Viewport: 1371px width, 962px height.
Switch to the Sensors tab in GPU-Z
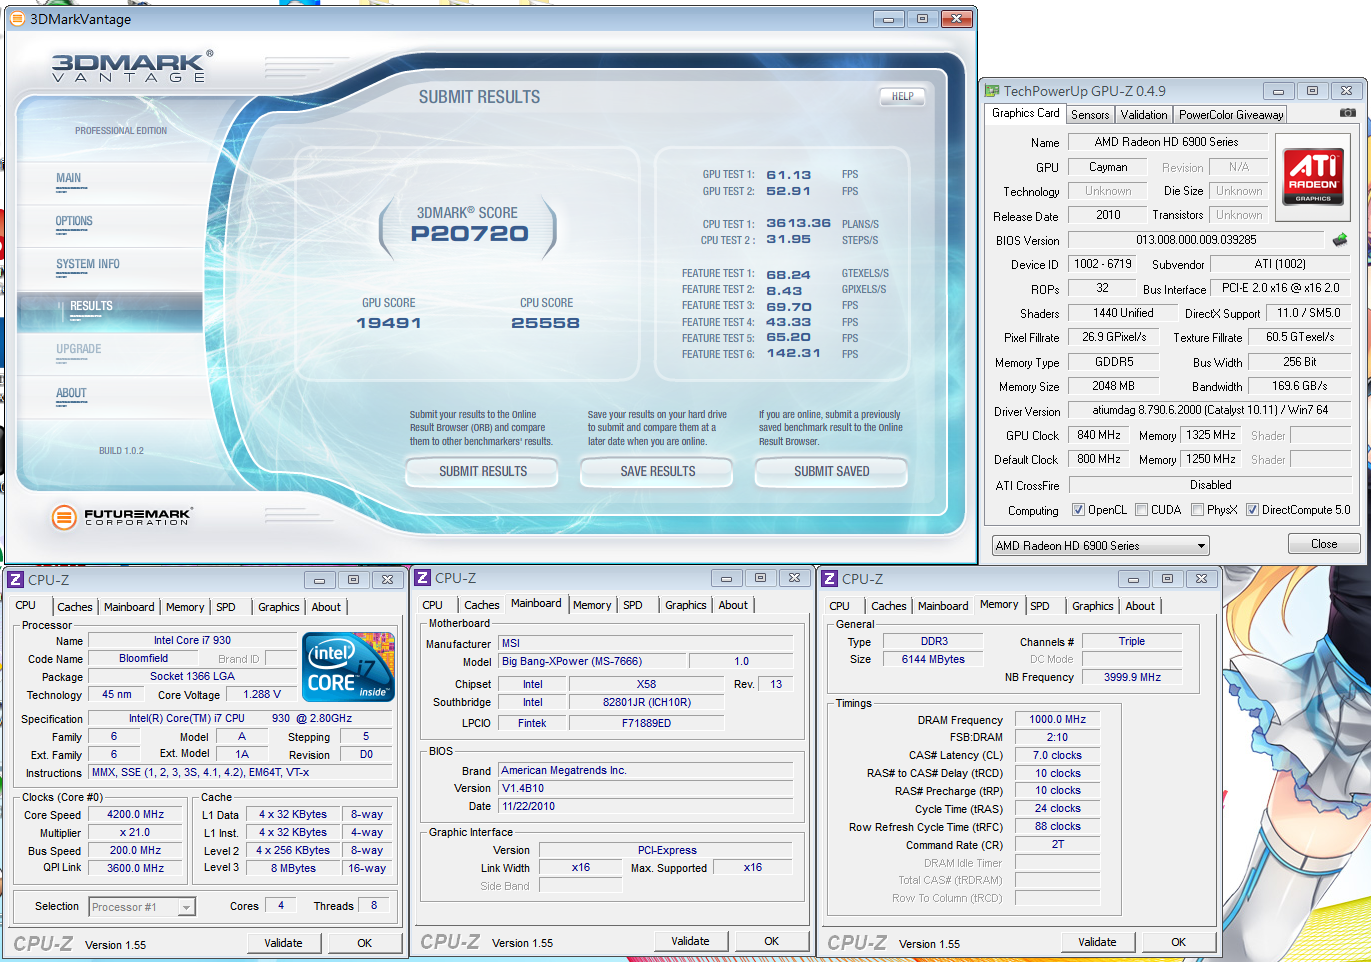click(x=1090, y=115)
